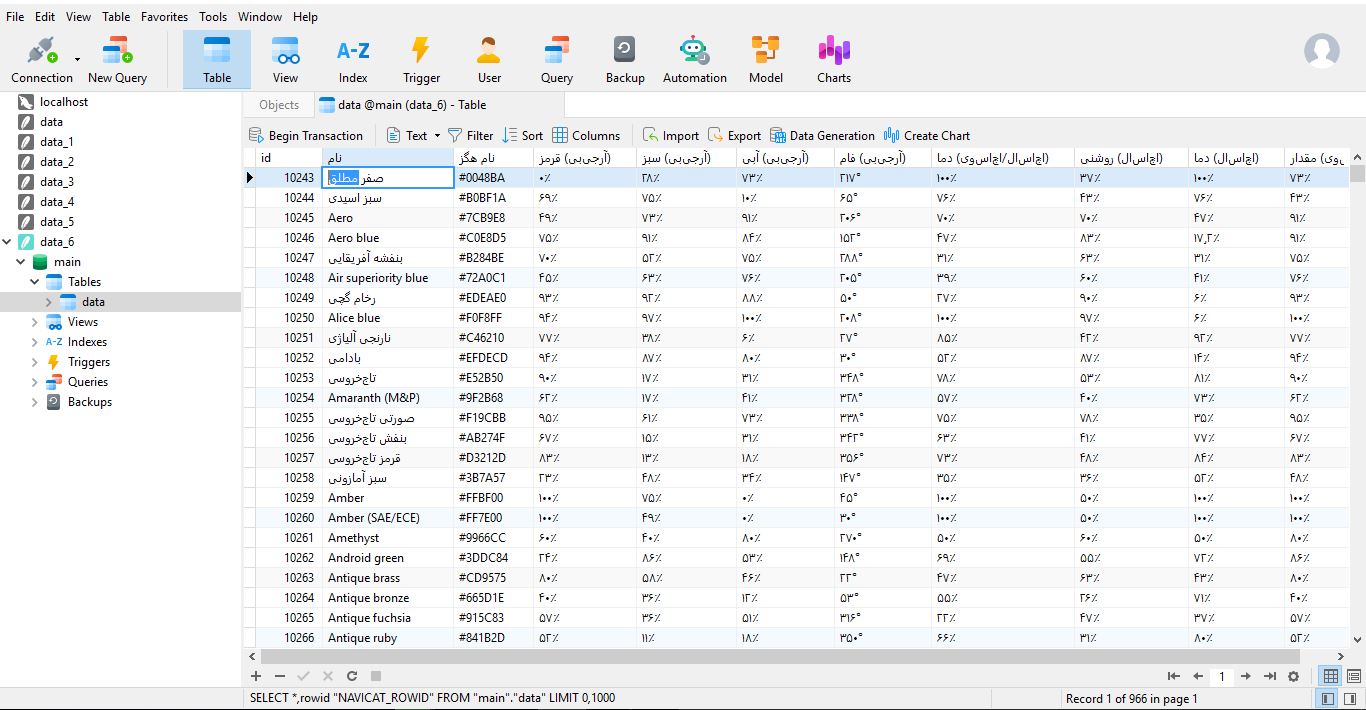Go to next page of records
Viewport: 1366px width, 710px height.
1246,676
